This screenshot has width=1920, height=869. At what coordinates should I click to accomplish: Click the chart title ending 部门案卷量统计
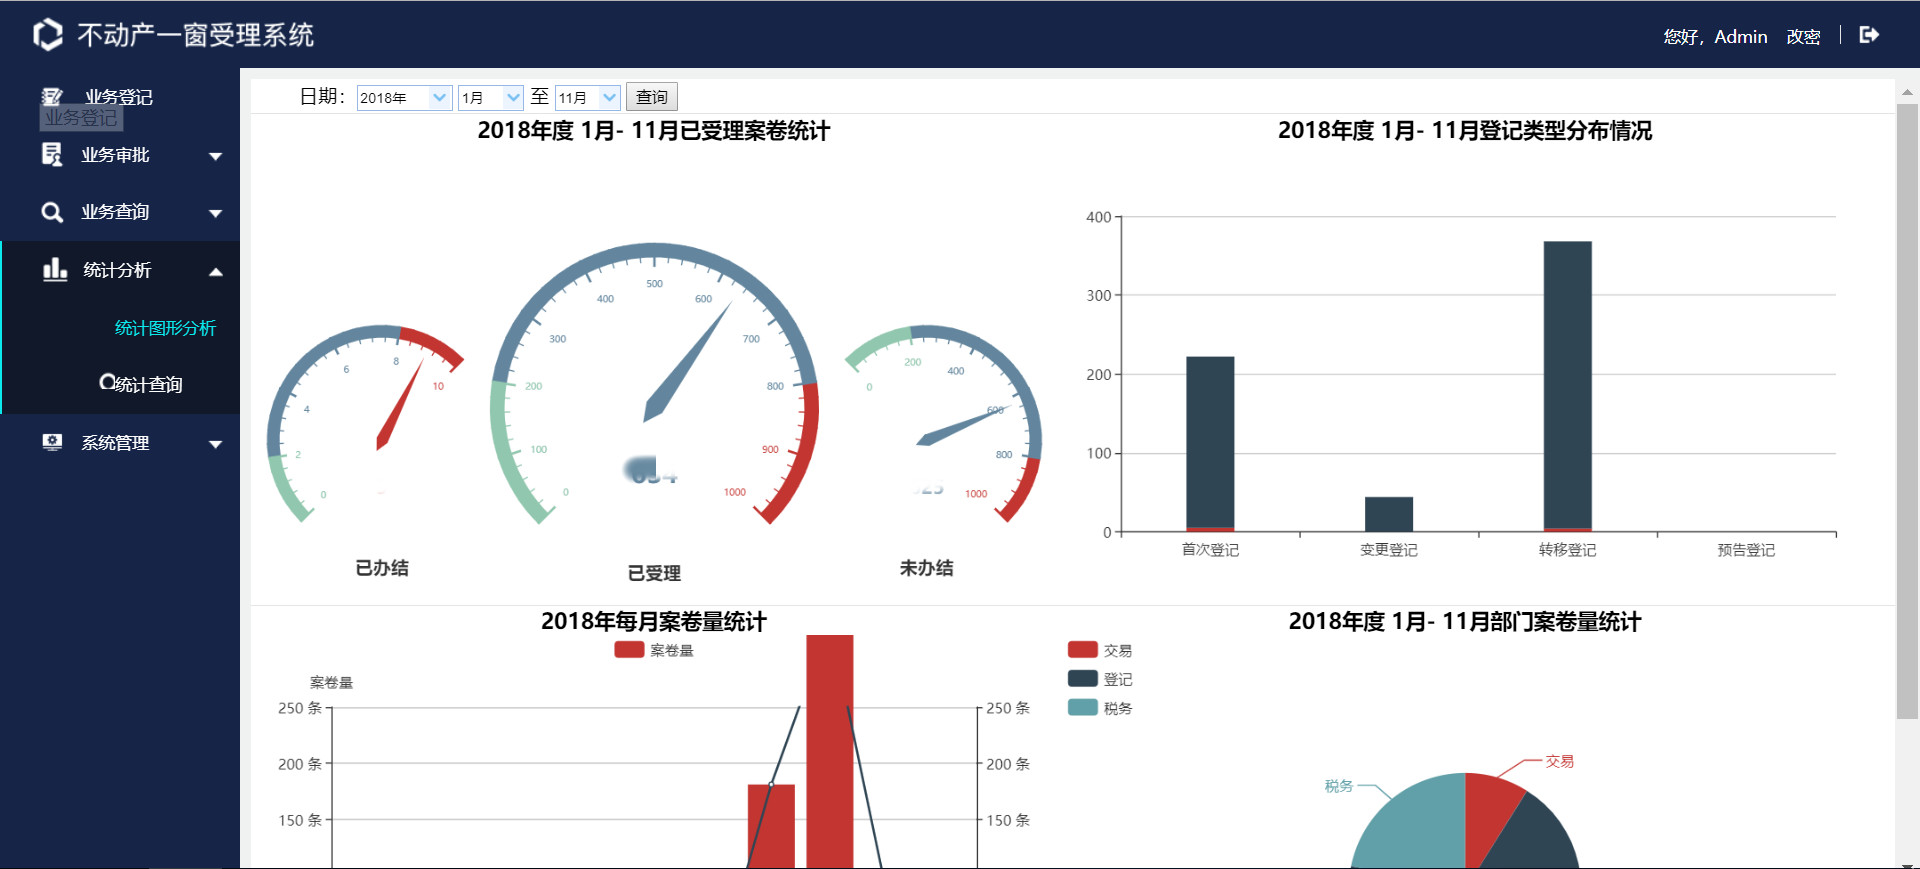tap(1465, 621)
